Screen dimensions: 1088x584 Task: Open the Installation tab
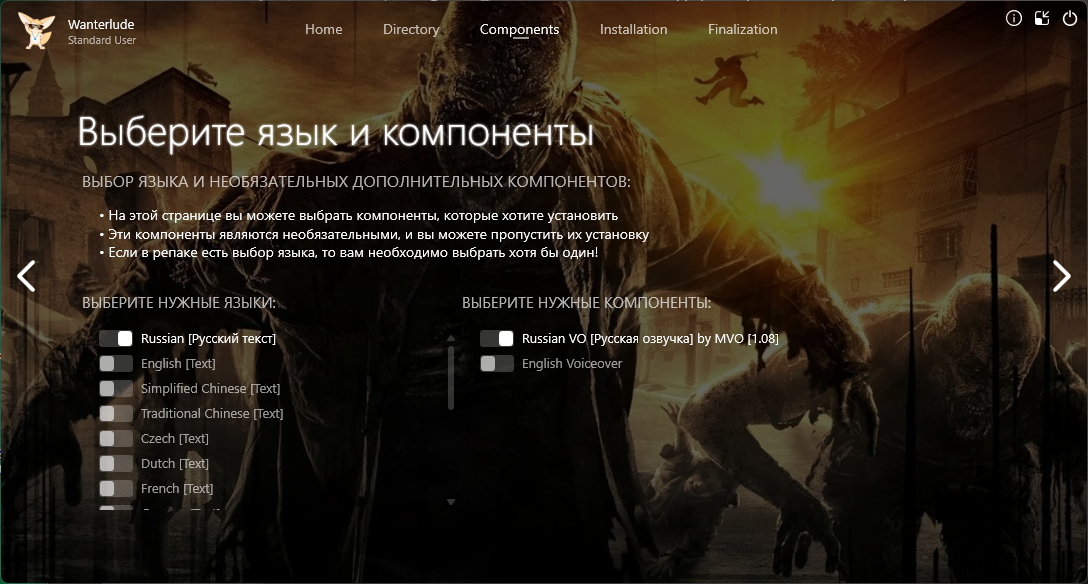point(634,29)
